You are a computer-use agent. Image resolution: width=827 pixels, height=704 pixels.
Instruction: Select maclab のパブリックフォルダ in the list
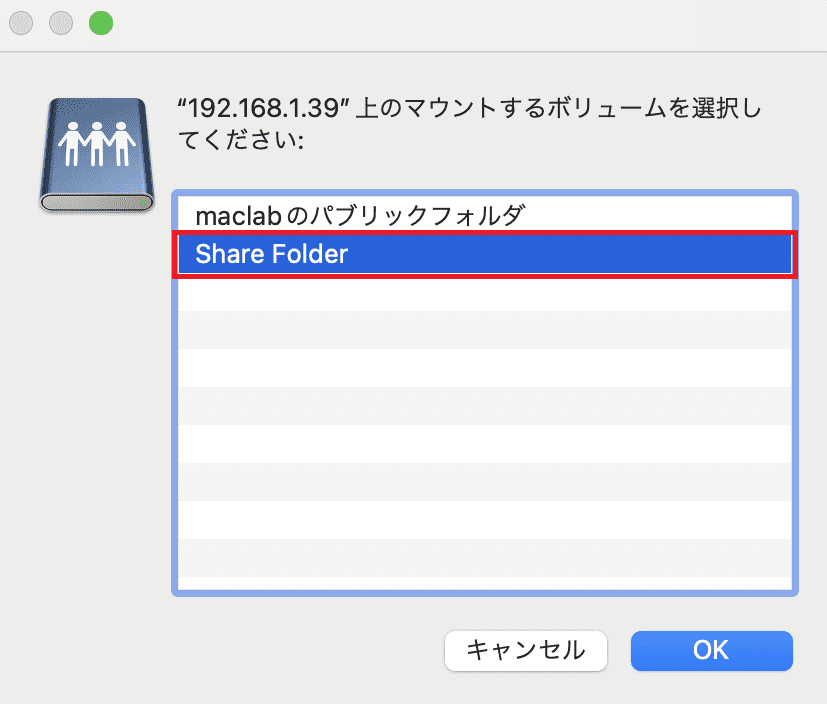[485, 215]
